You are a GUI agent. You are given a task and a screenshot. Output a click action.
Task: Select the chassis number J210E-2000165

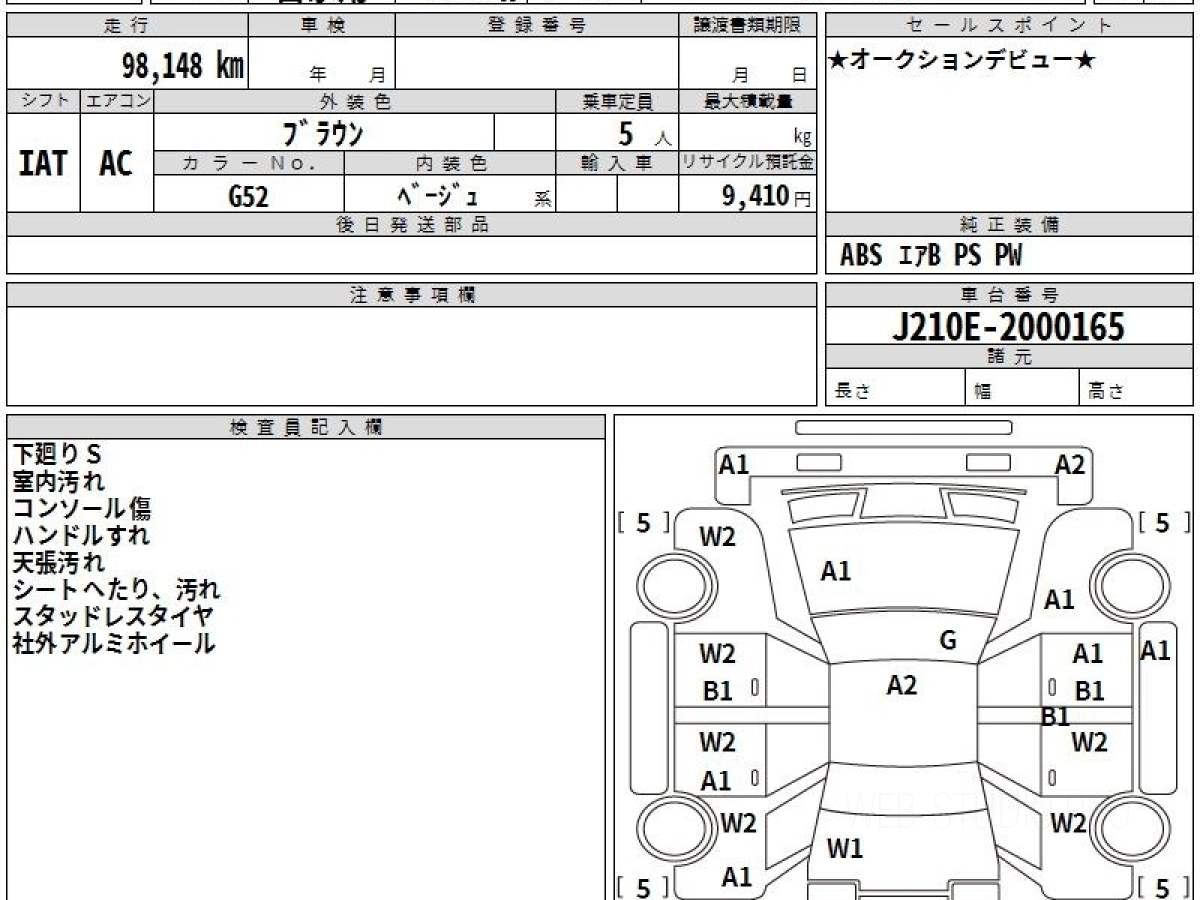tap(1008, 326)
